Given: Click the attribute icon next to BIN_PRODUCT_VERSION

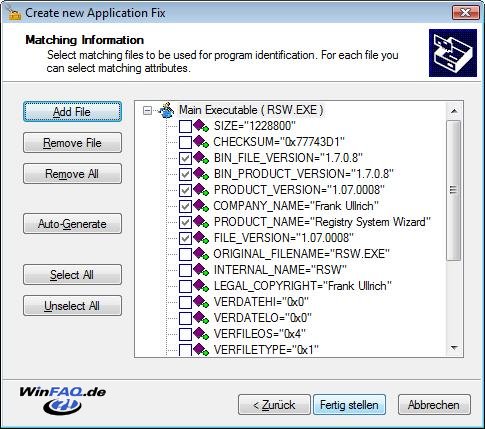Looking at the screenshot, I should [201, 174].
